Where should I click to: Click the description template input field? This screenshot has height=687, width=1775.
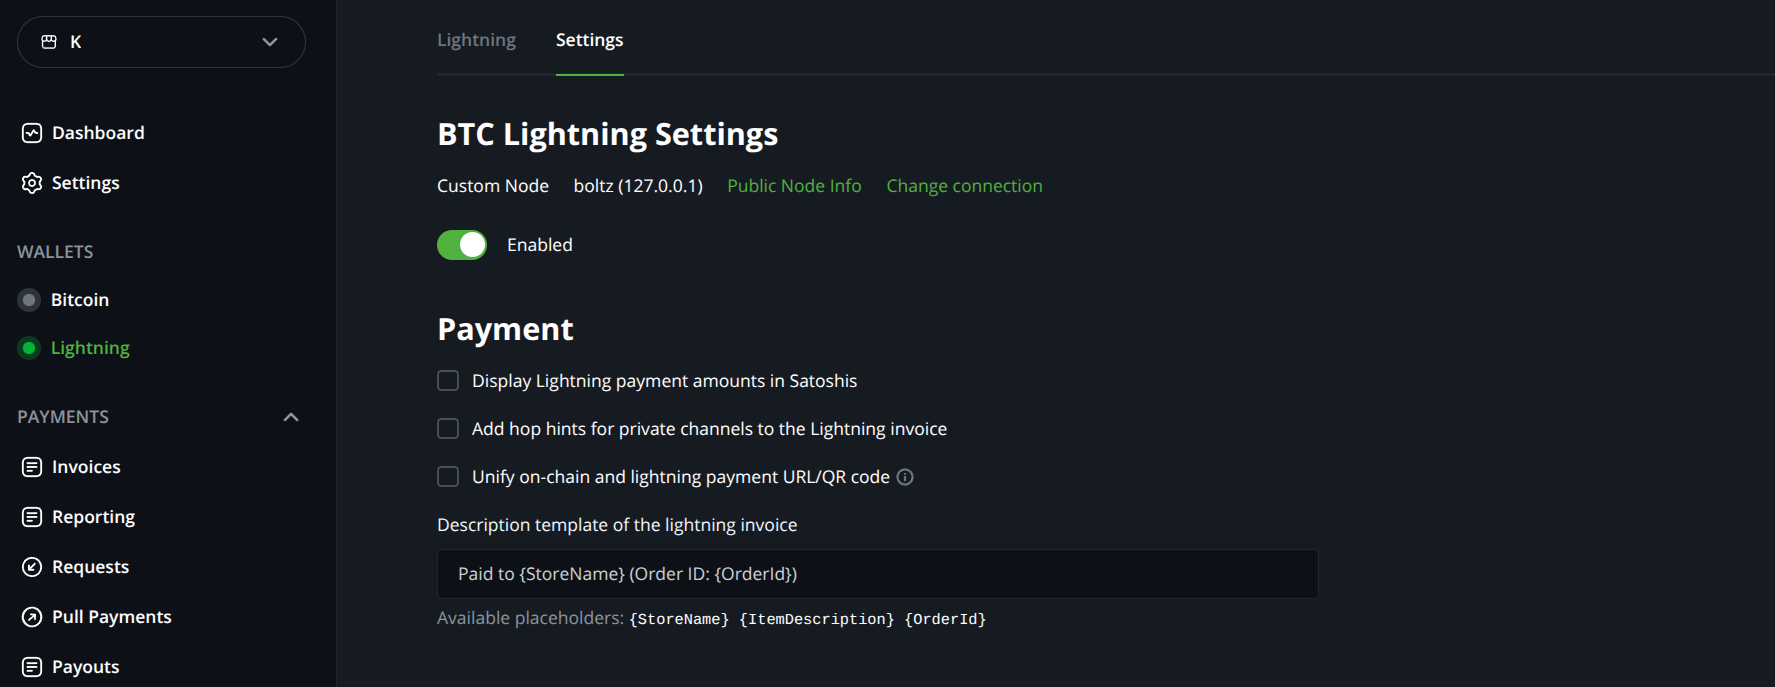click(x=878, y=574)
